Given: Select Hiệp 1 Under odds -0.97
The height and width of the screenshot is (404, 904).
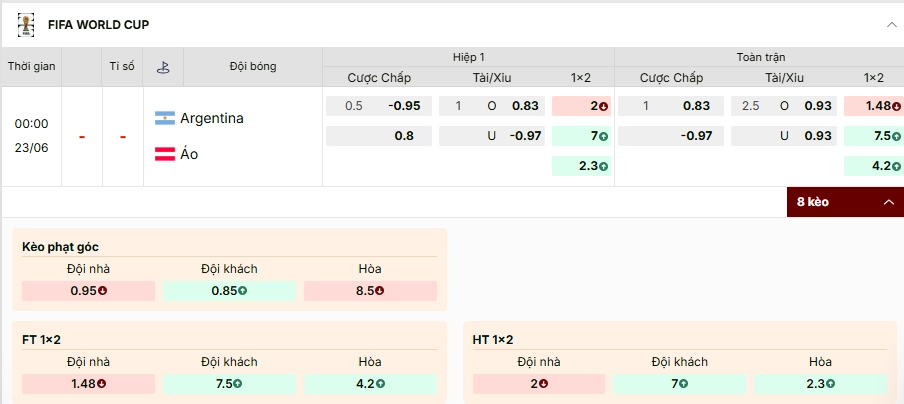Looking at the screenshot, I should click(492, 136).
